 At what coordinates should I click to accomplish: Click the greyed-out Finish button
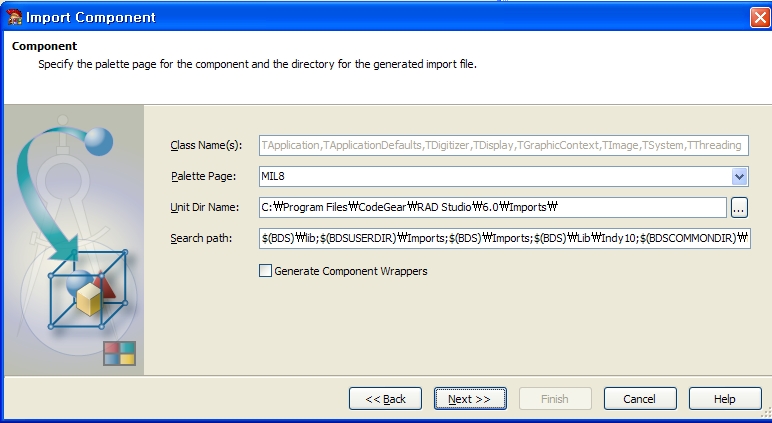[x=555, y=399]
